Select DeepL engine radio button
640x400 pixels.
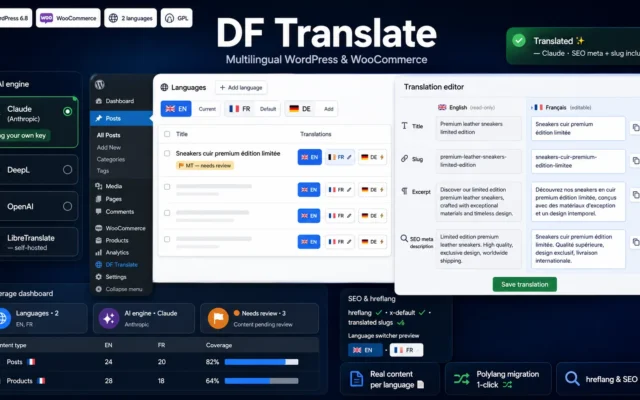pos(67,170)
